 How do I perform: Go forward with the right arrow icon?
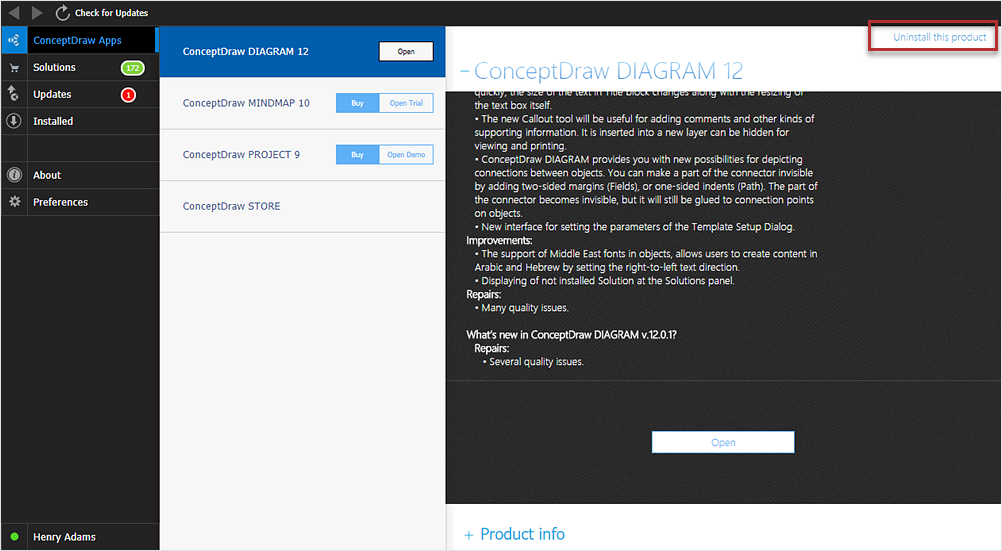[37, 12]
